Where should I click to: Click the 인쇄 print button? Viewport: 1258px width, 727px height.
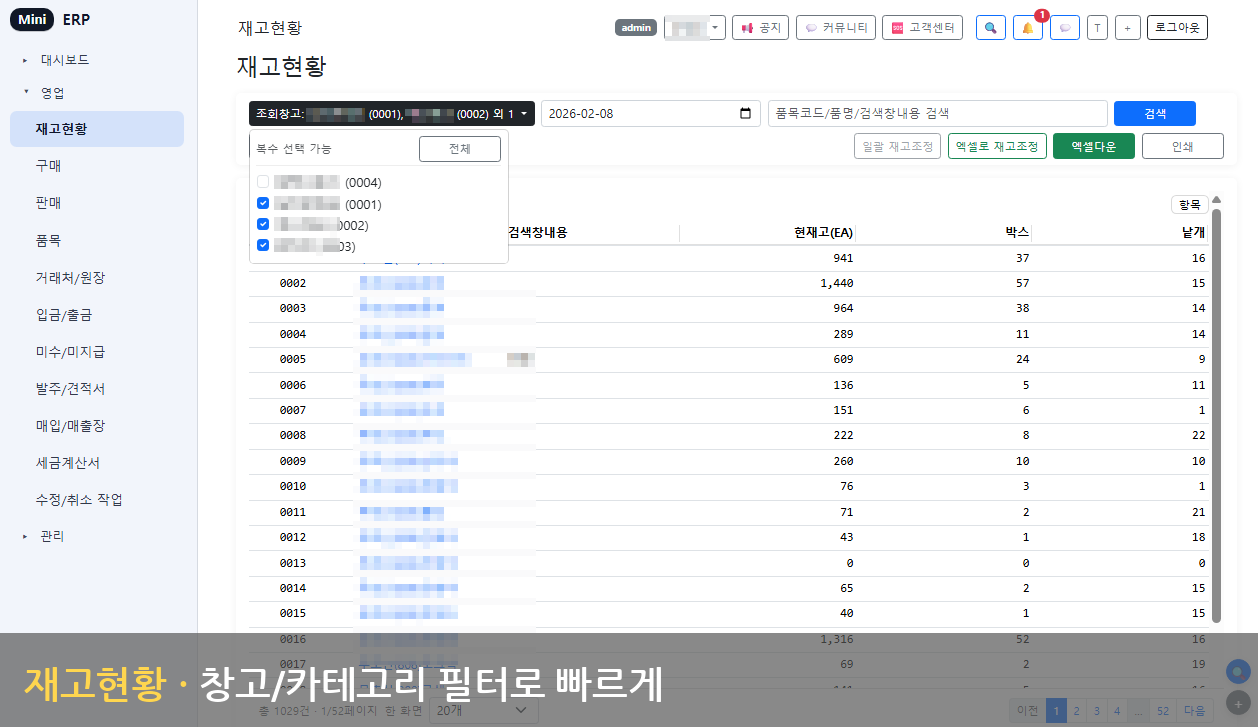point(1183,146)
